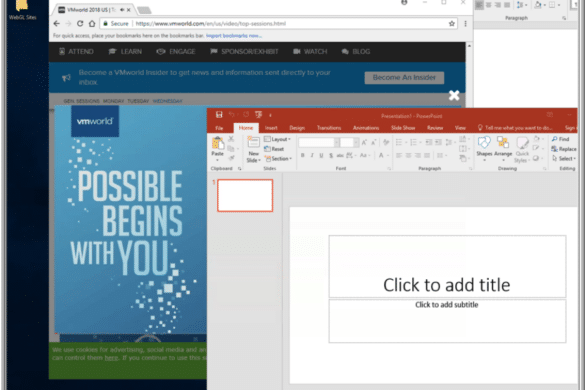Toggle Center alignment in PowerPoint's Paragraph group
This screenshot has width=585, height=390.
[x=408, y=155]
